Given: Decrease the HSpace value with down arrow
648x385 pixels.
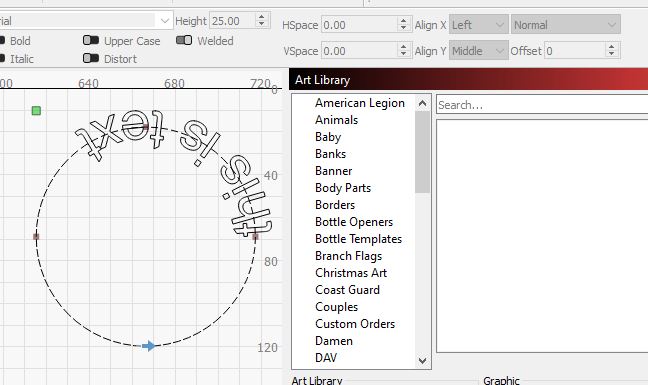Looking at the screenshot, I should (403, 29).
